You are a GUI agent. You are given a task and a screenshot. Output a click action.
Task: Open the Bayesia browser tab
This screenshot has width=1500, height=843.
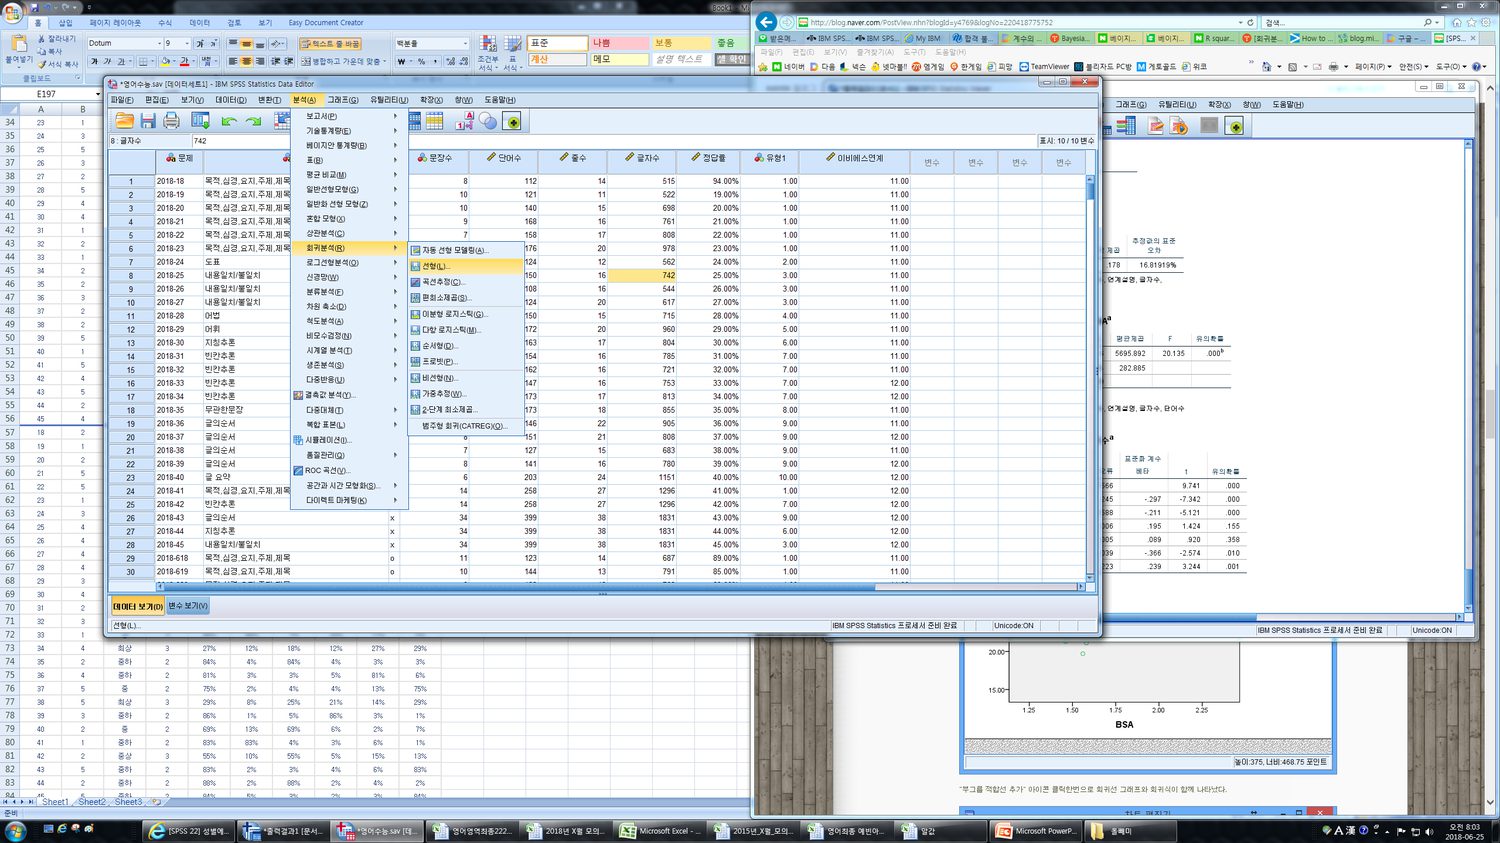(x=1069, y=38)
